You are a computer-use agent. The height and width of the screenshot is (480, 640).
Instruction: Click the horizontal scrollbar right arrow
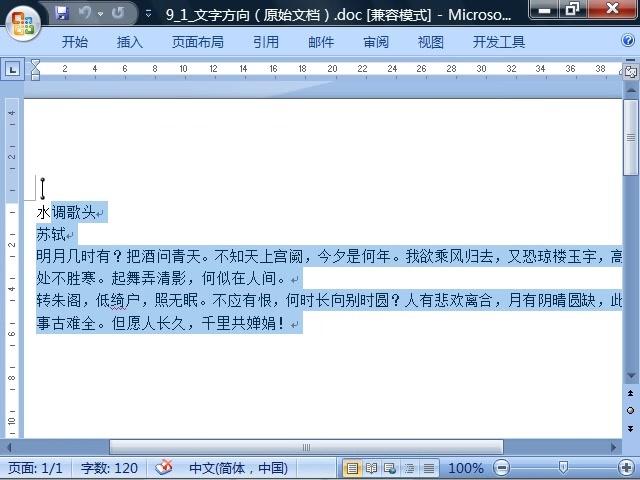(613, 447)
